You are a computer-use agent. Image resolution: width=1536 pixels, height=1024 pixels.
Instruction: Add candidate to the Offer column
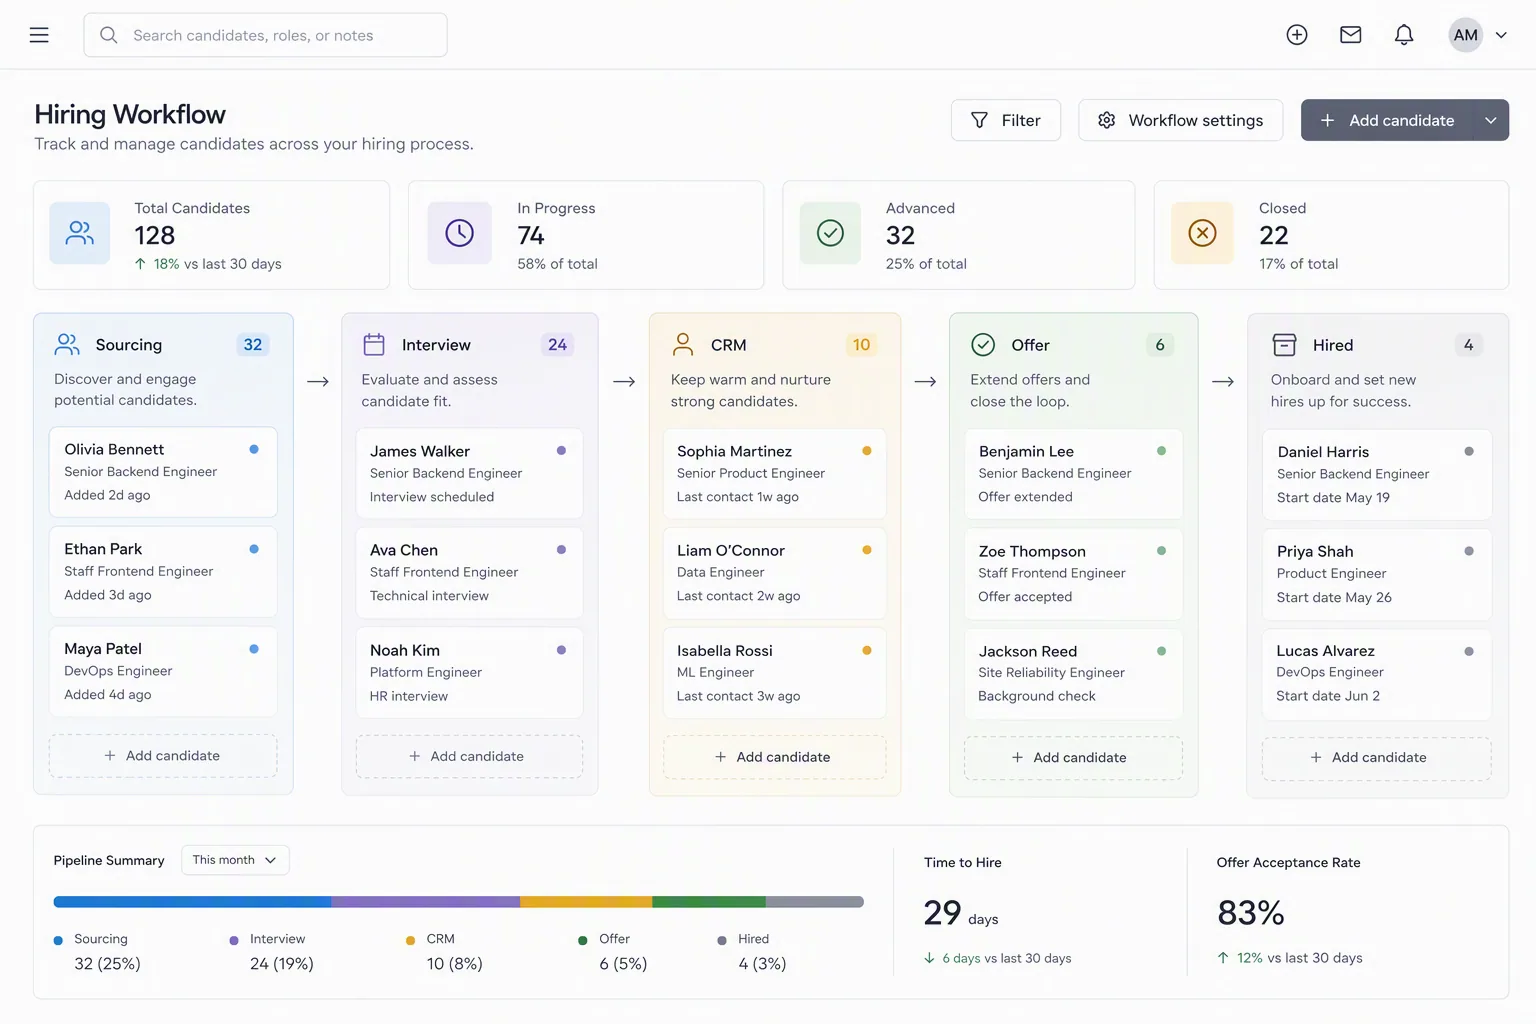tap(1073, 758)
